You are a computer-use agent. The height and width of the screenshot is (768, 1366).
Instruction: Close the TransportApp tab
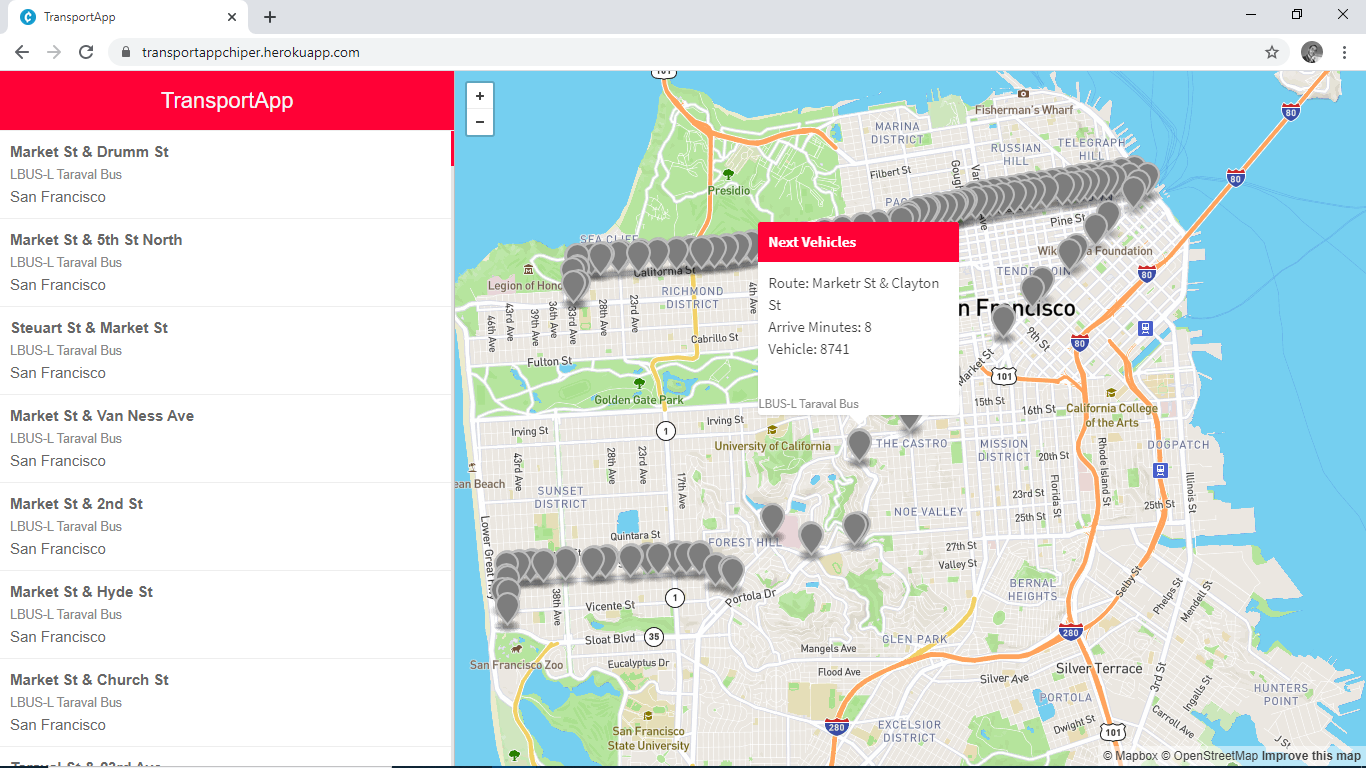[232, 17]
